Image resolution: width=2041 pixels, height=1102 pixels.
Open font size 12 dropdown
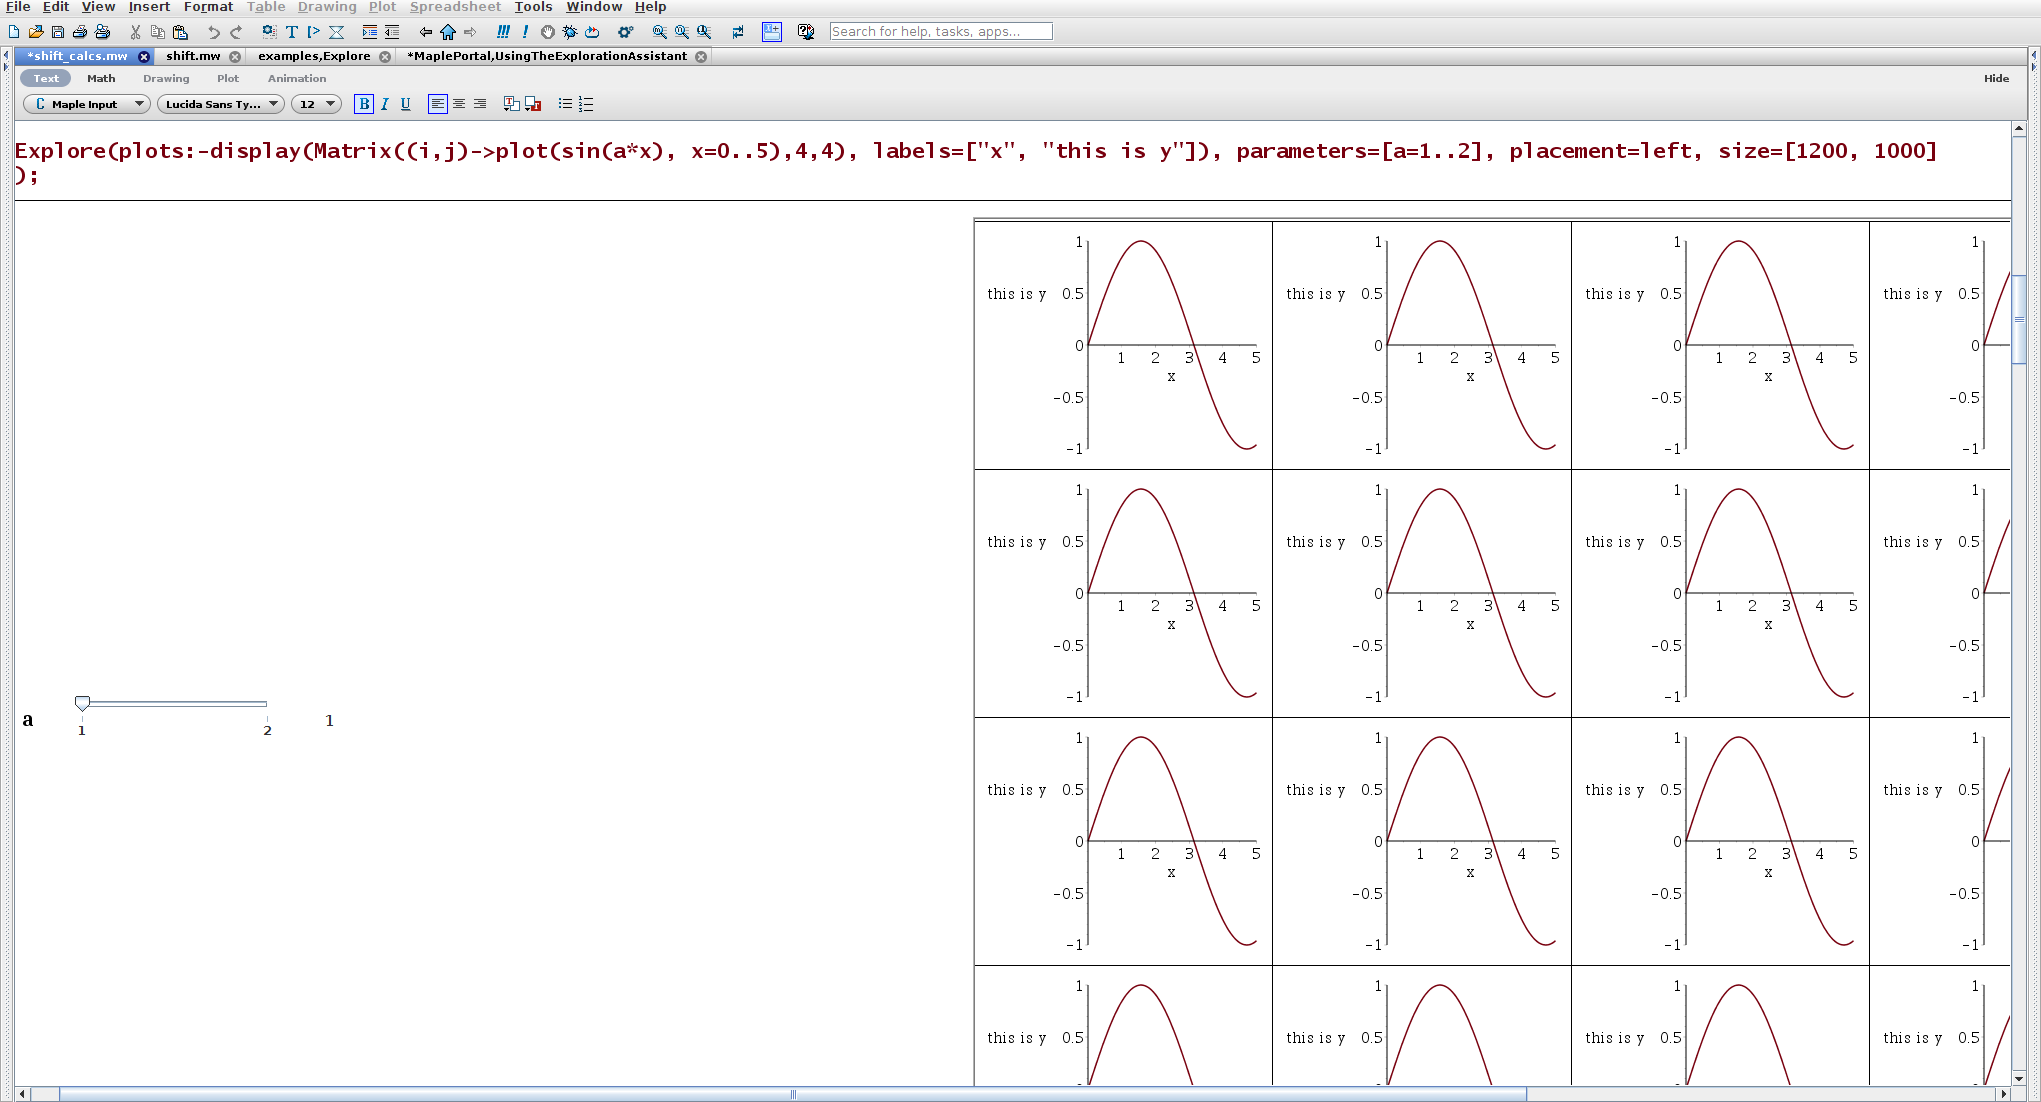(317, 104)
